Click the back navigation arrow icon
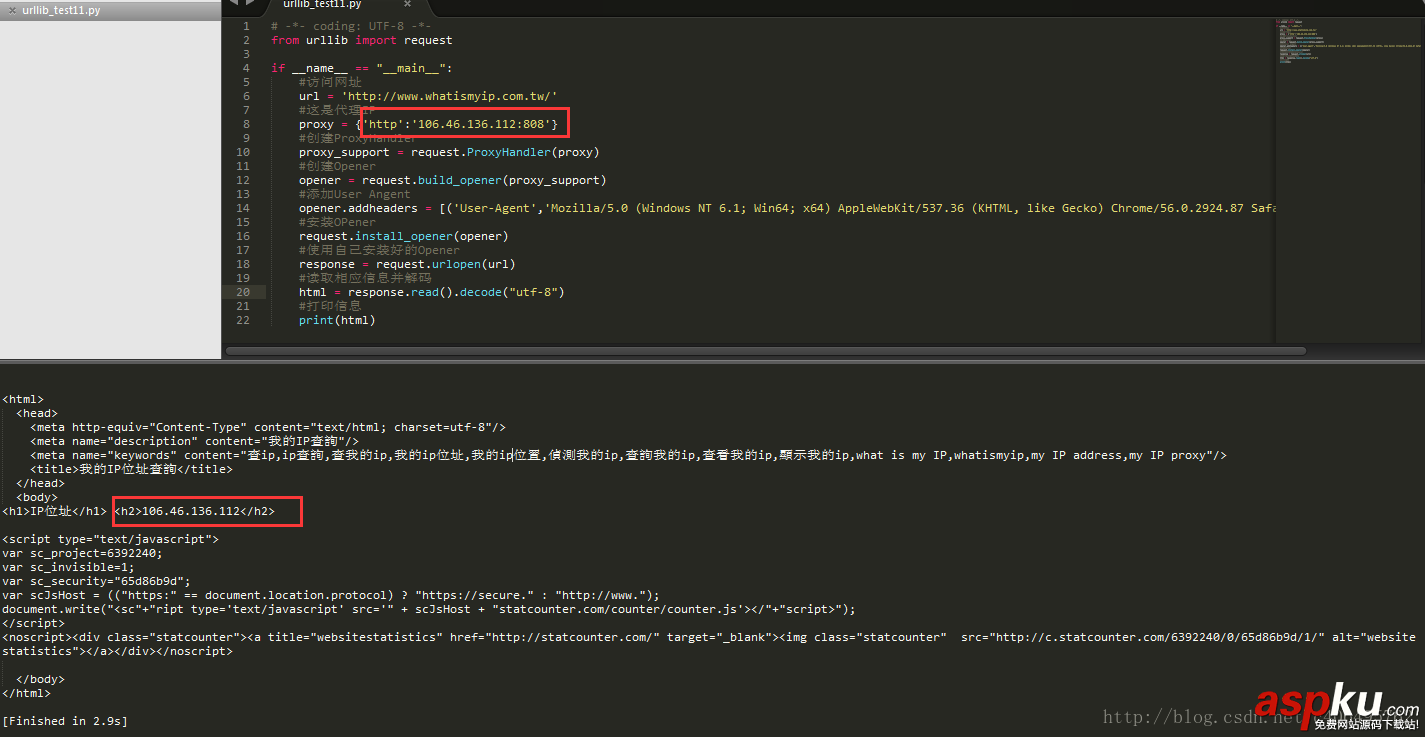The height and width of the screenshot is (737, 1425). point(232,4)
